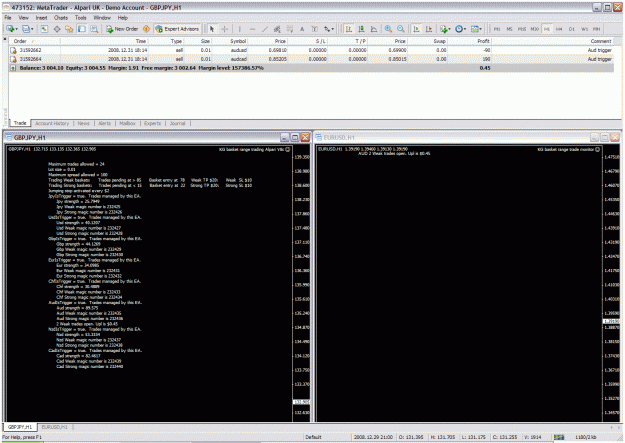The height and width of the screenshot is (443, 625).
Task: Click the New Order button
Action: [x=122, y=29]
